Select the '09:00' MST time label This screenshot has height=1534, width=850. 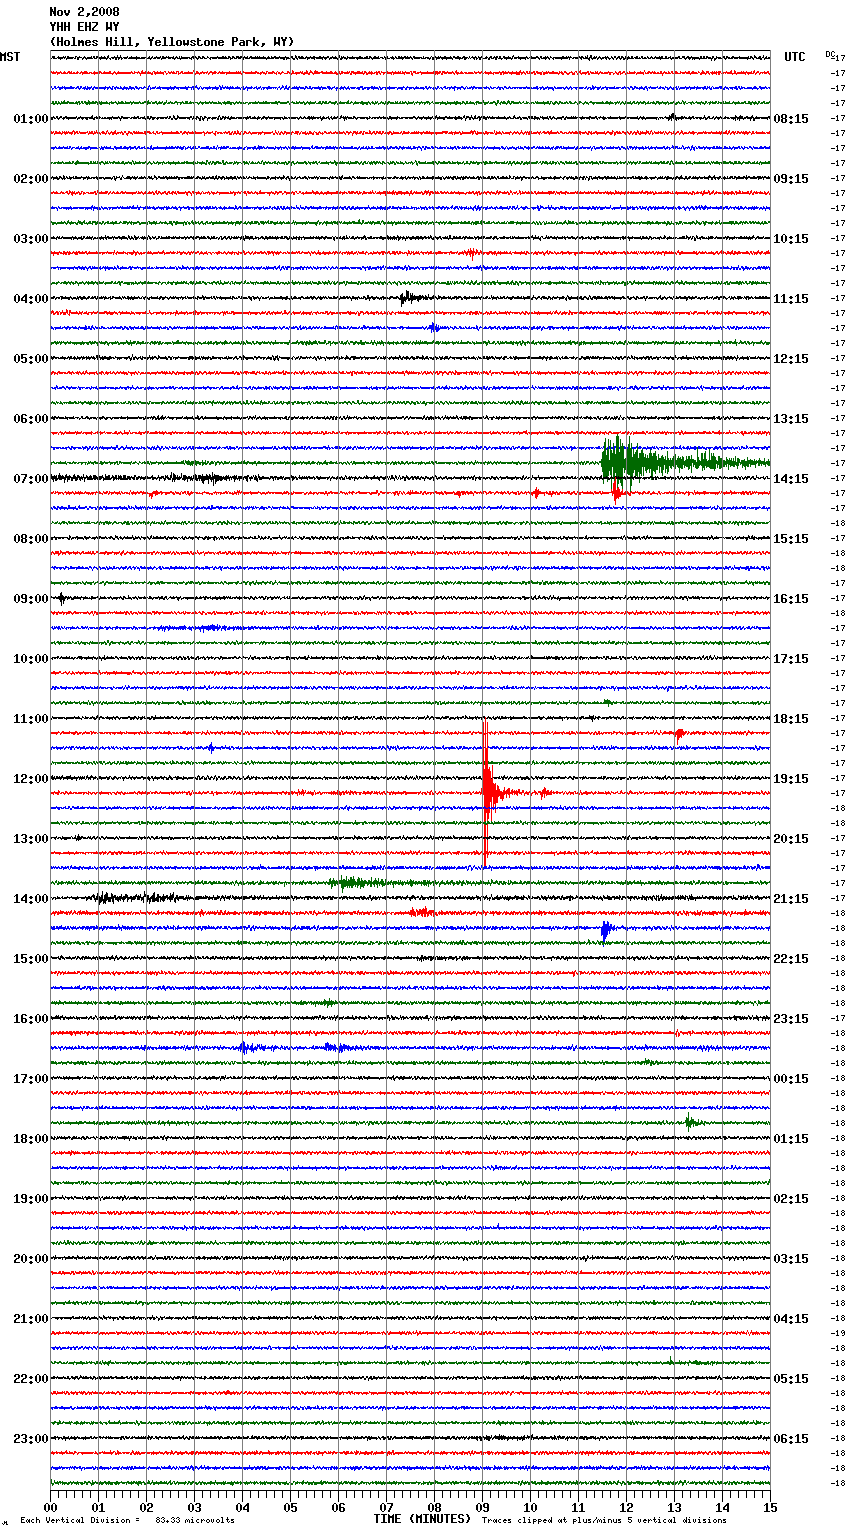point(31,599)
